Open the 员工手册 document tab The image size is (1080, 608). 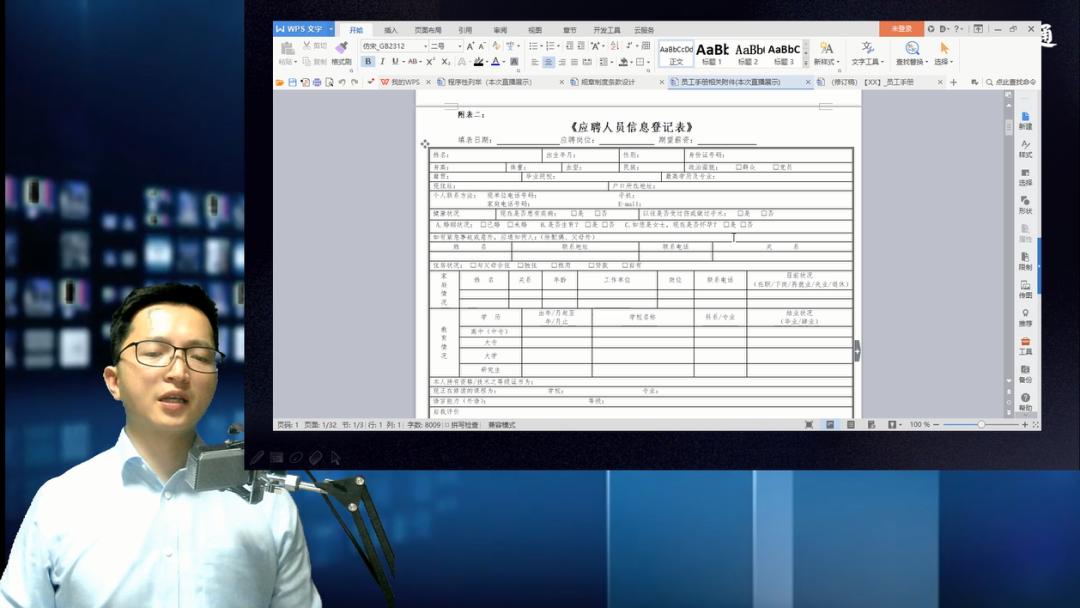(887, 85)
